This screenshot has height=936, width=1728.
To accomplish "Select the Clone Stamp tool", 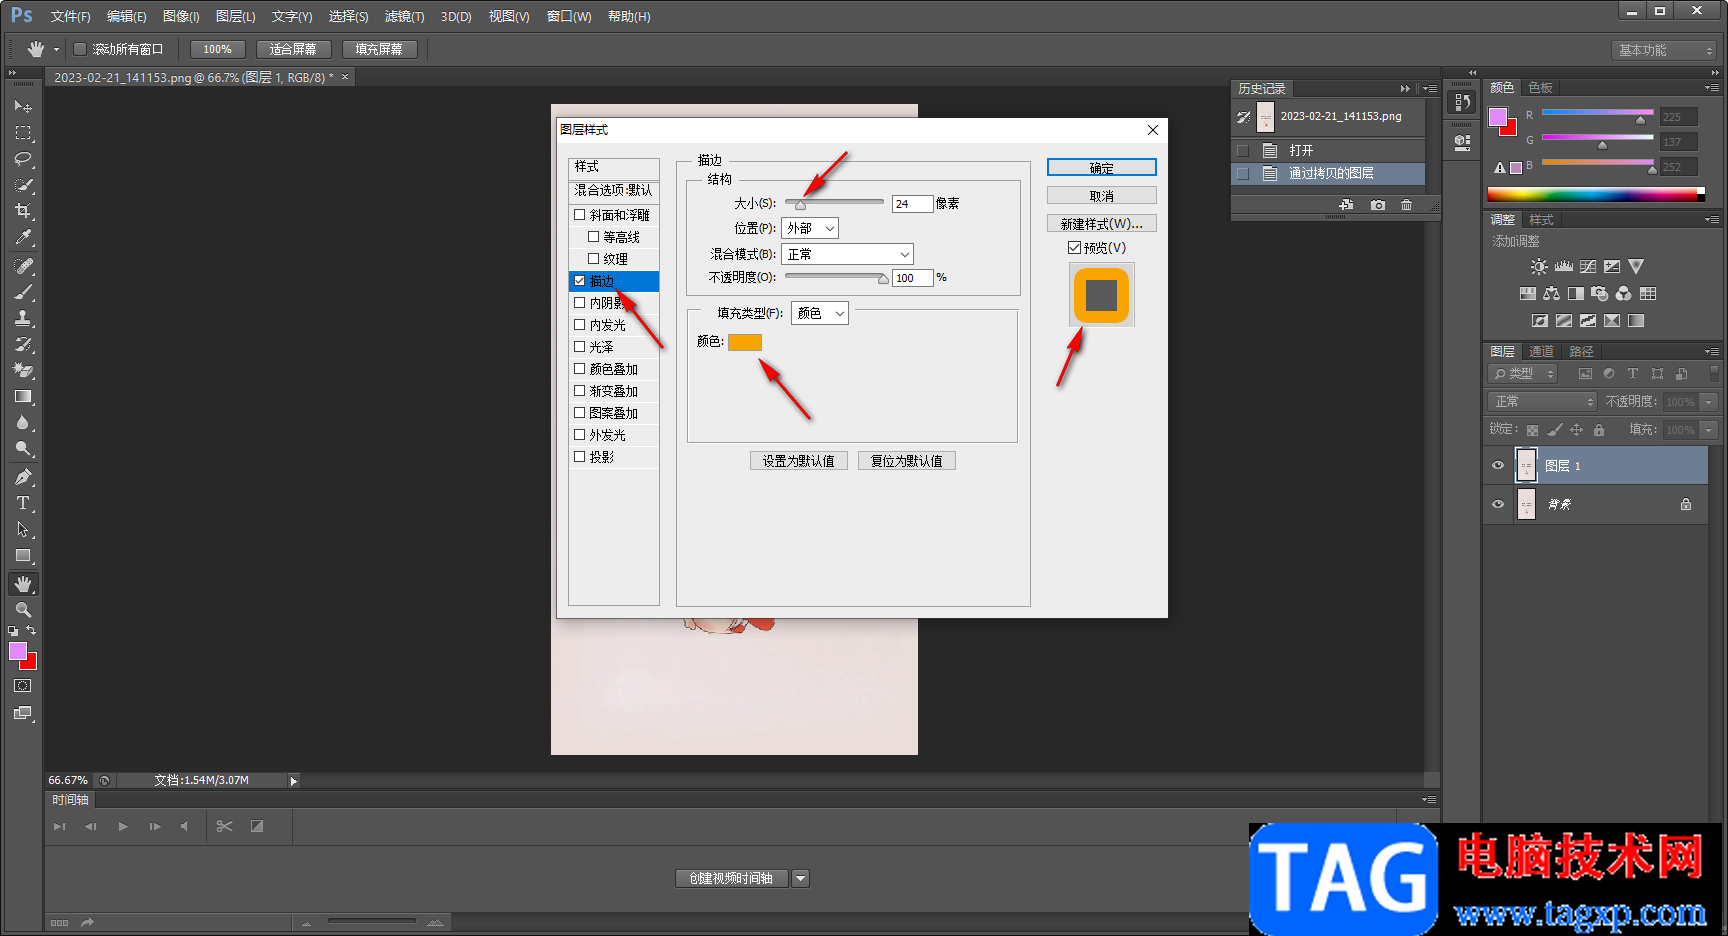I will click(23, 318).
